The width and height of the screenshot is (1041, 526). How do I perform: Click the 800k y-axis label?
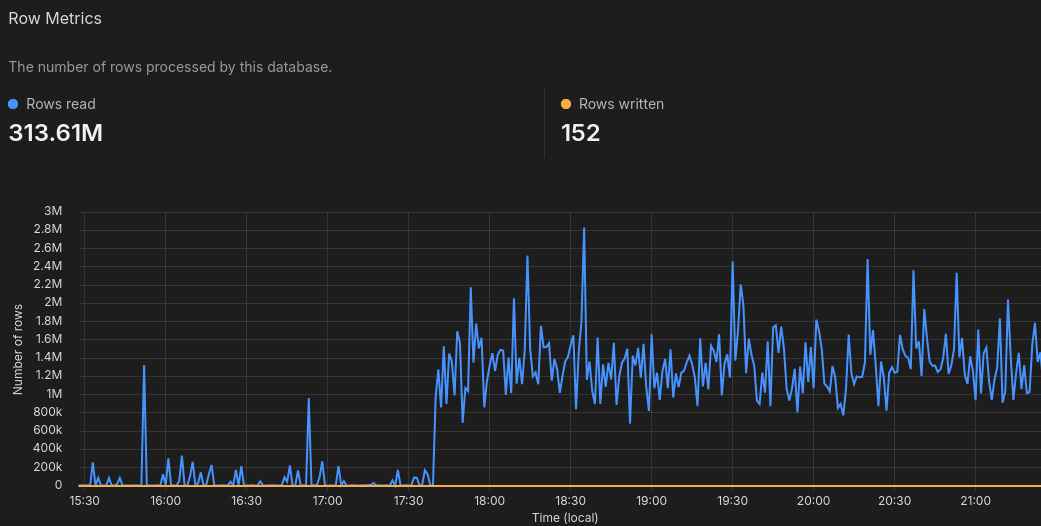pos(48,412)
